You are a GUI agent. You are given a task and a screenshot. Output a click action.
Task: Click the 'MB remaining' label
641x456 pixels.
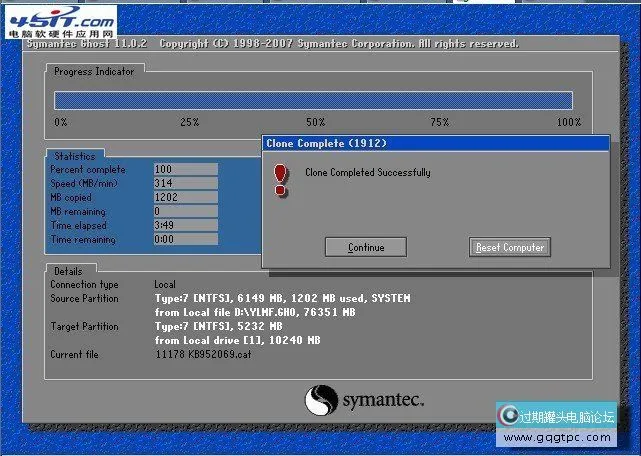click(x=78, y=211)
